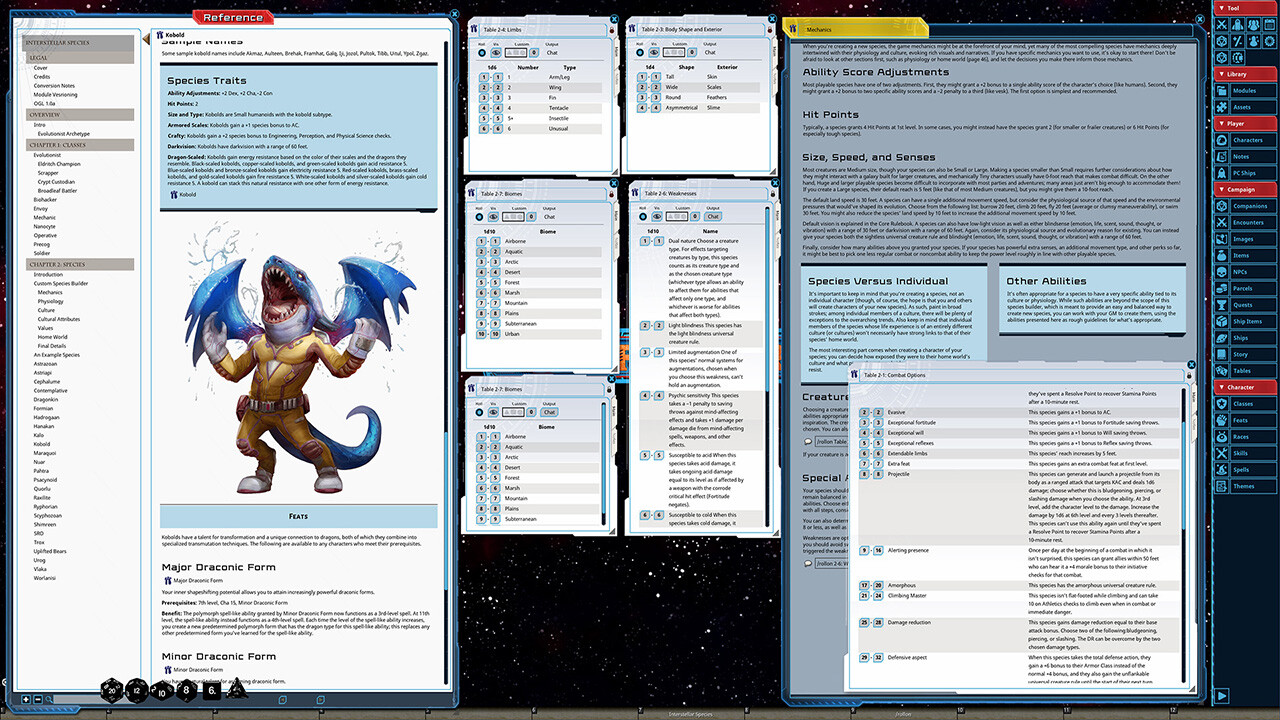Click the Reference tab header
This screenshot has height=720, width=1280.
(232, 17)
